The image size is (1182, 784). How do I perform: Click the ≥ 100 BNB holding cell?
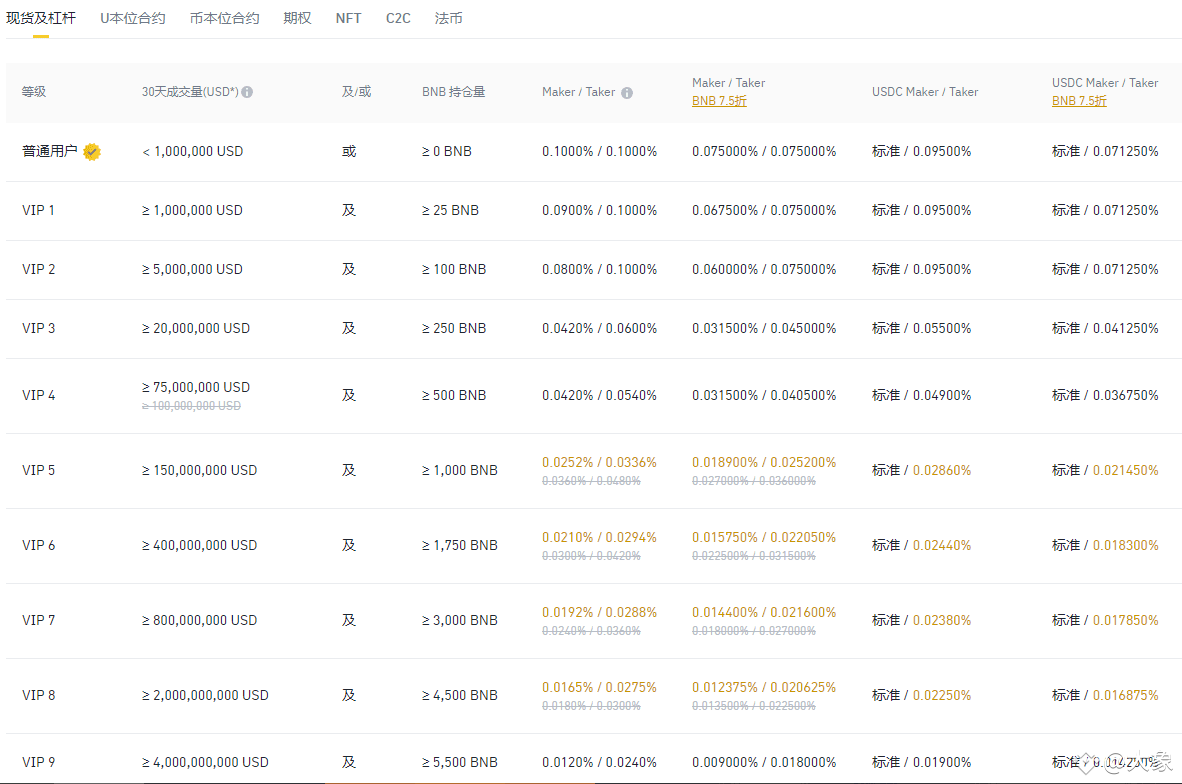point(454,269)
